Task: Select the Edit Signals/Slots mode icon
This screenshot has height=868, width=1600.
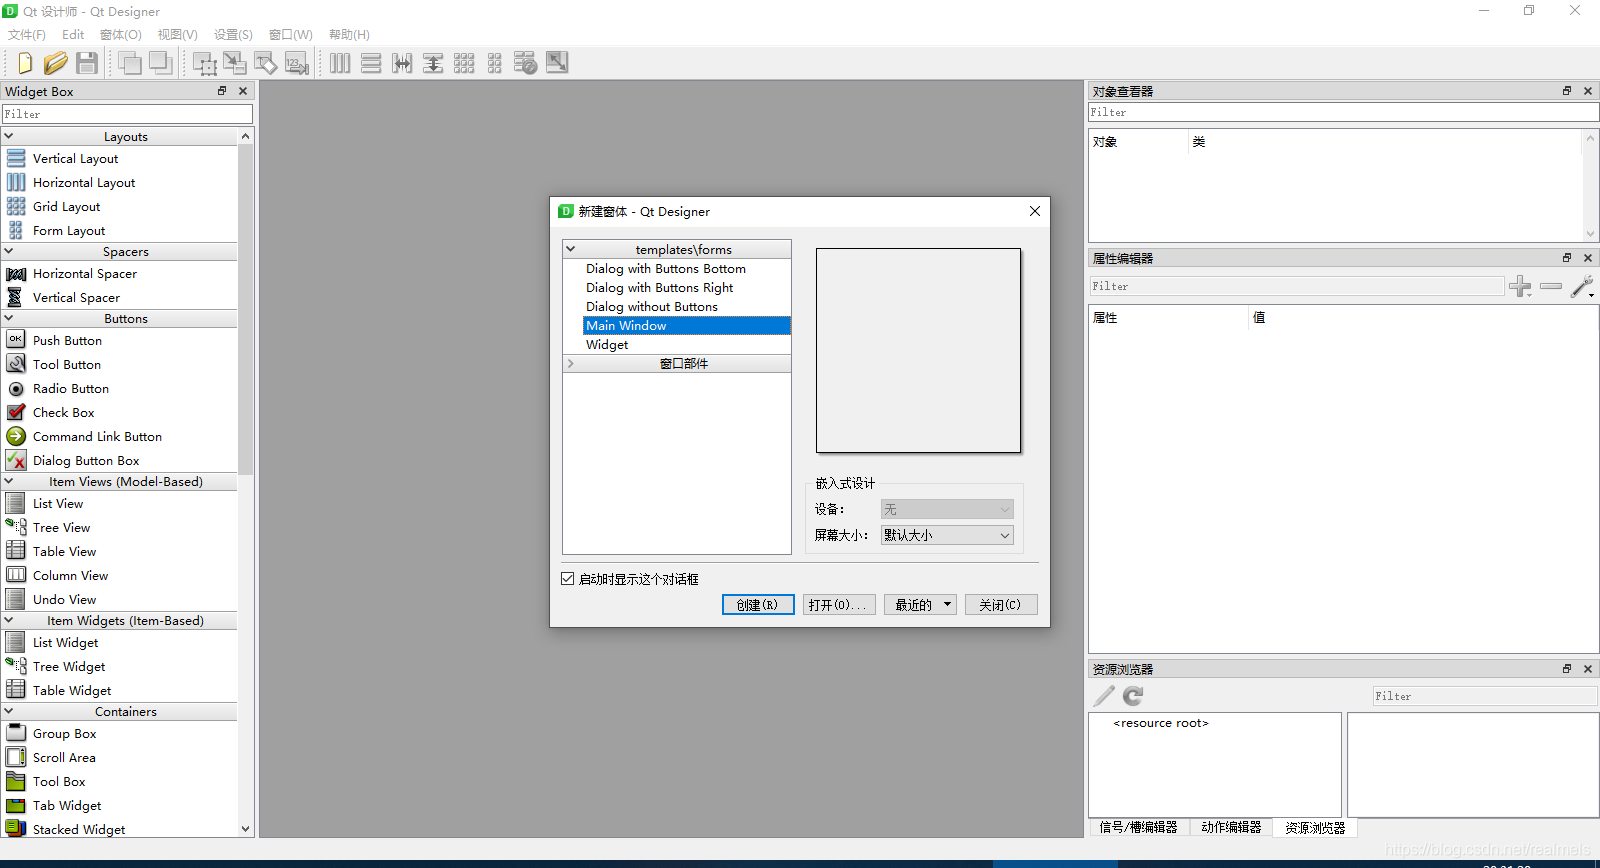Action: click(235, 63)
